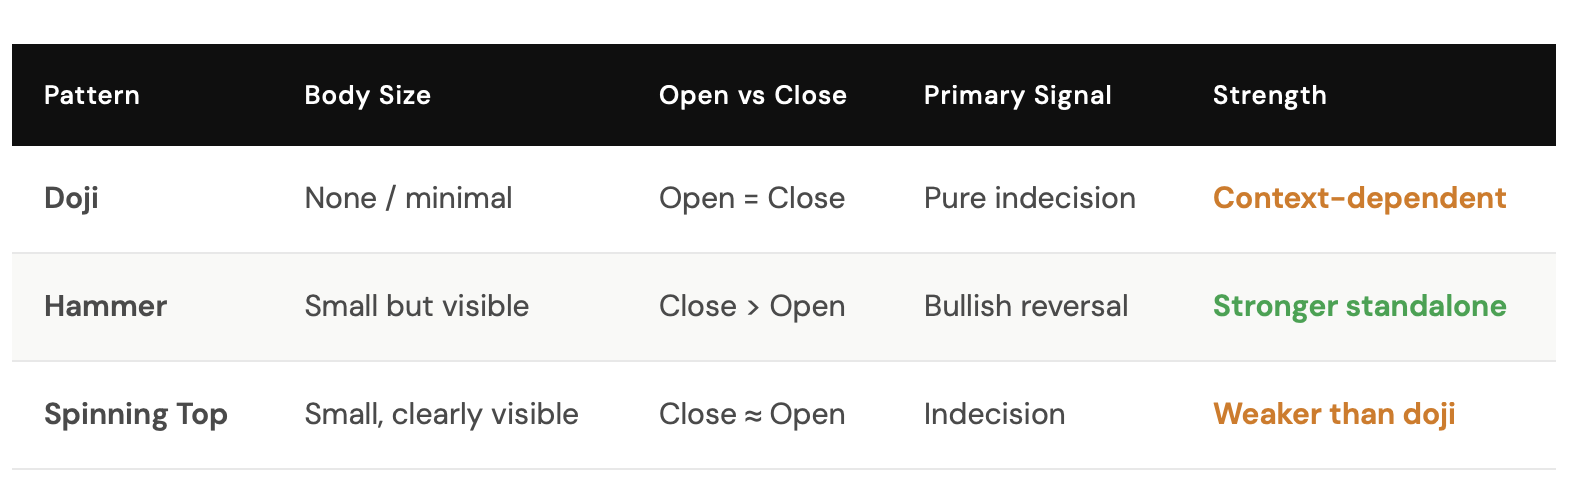Viewport: 1583px width, 498px height.
Task: Click the Bullish reversal signal cell
Action: 1025,306
